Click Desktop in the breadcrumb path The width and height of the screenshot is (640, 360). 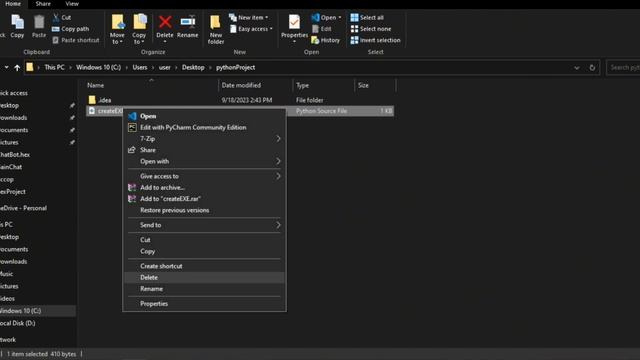click(x=193, y=67)
